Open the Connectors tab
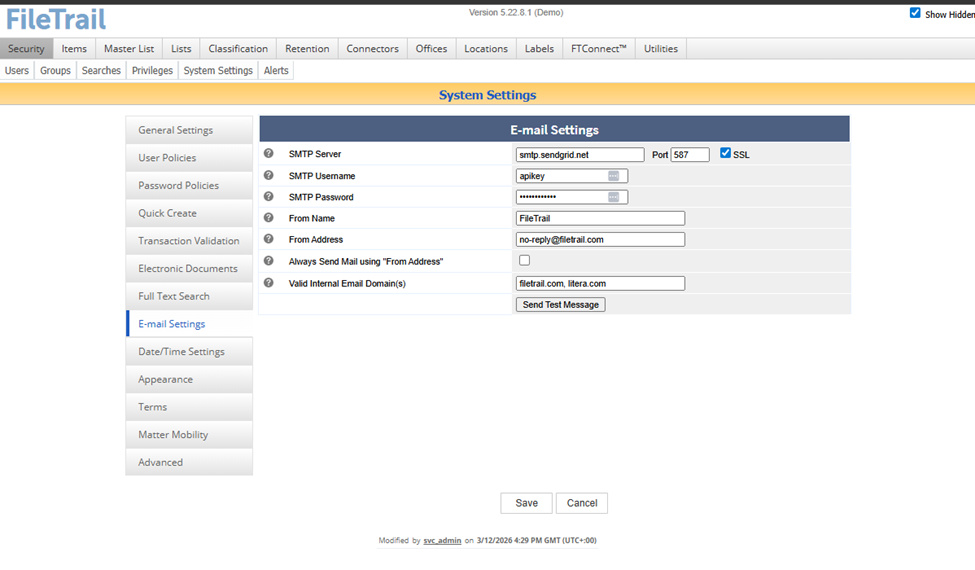975x570 pixels. point(372,48)
